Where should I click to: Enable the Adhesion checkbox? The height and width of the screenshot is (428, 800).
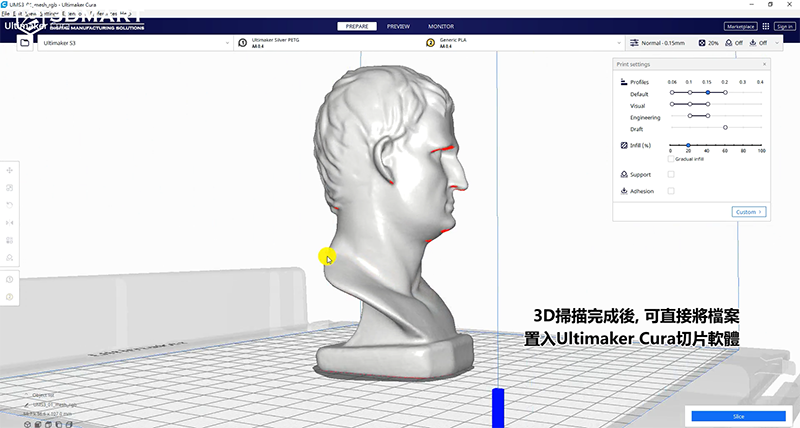point(671,191)
